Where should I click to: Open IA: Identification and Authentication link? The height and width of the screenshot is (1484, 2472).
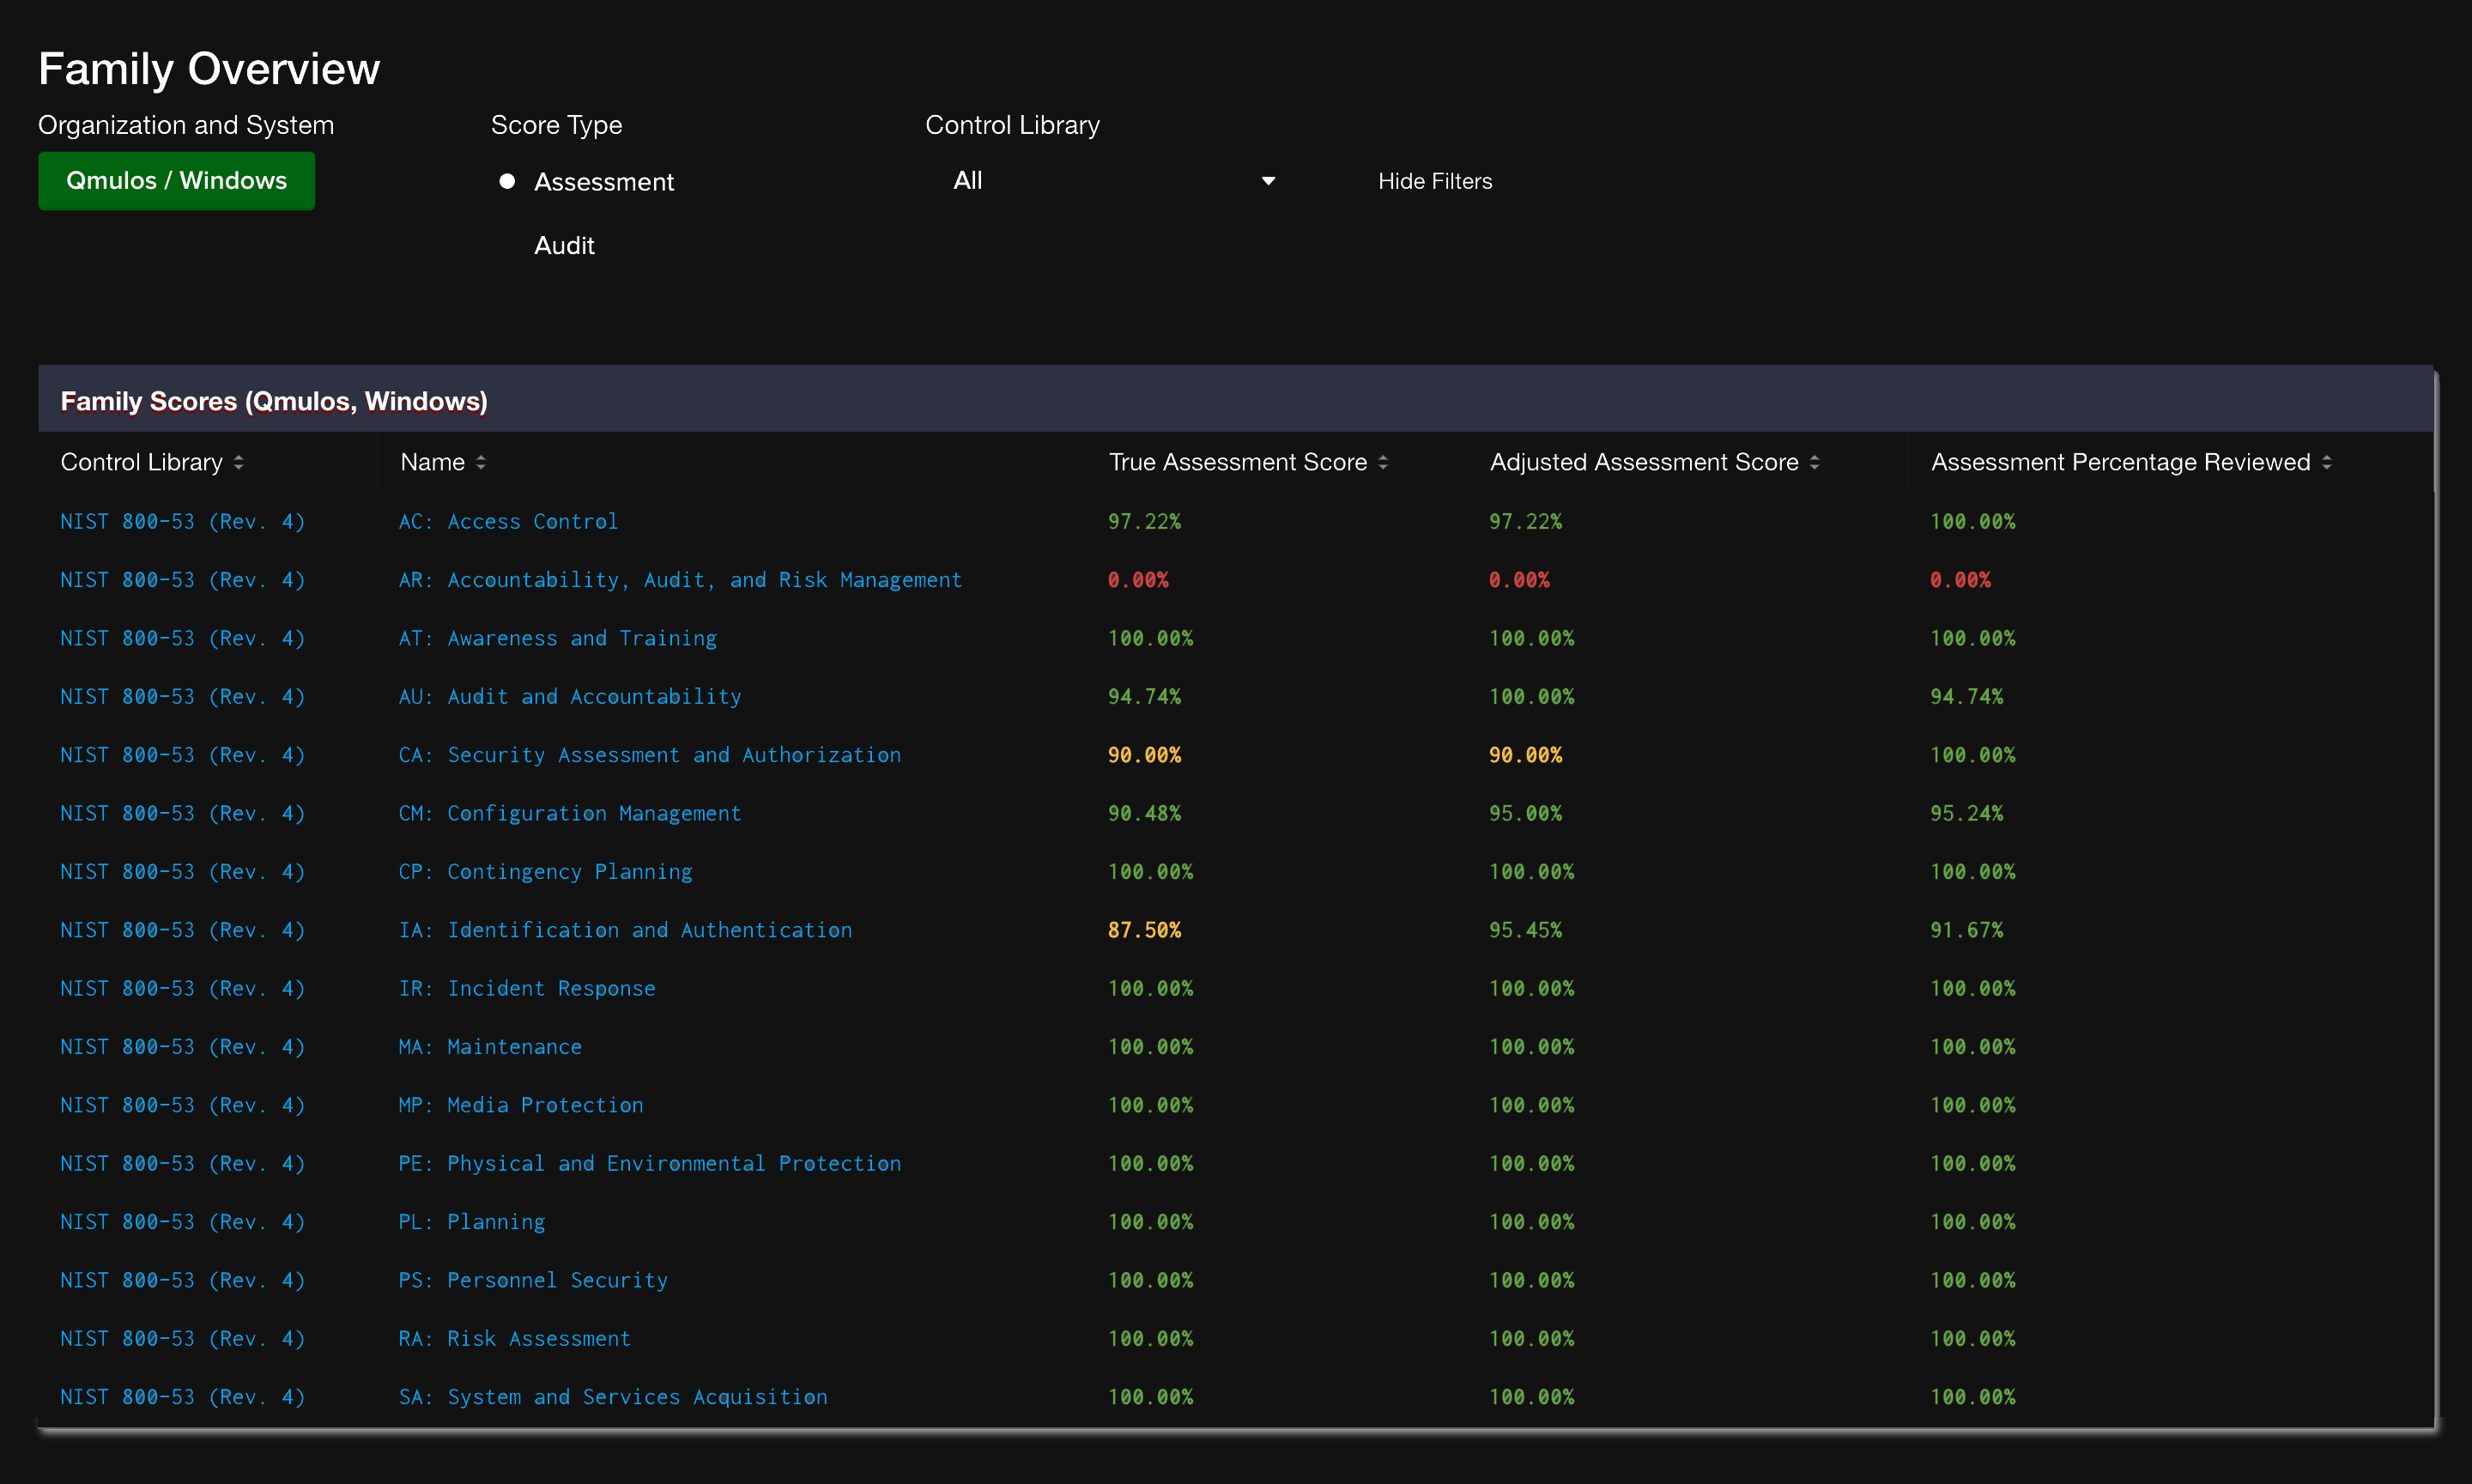click(x=625, y=930)
